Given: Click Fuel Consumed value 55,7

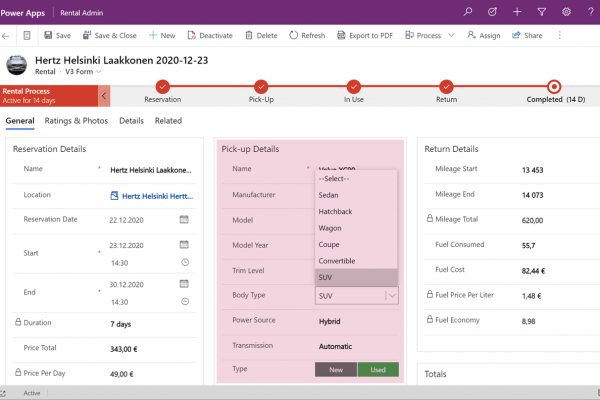Looking at the screenshot, I should click(x=528, y=245).
